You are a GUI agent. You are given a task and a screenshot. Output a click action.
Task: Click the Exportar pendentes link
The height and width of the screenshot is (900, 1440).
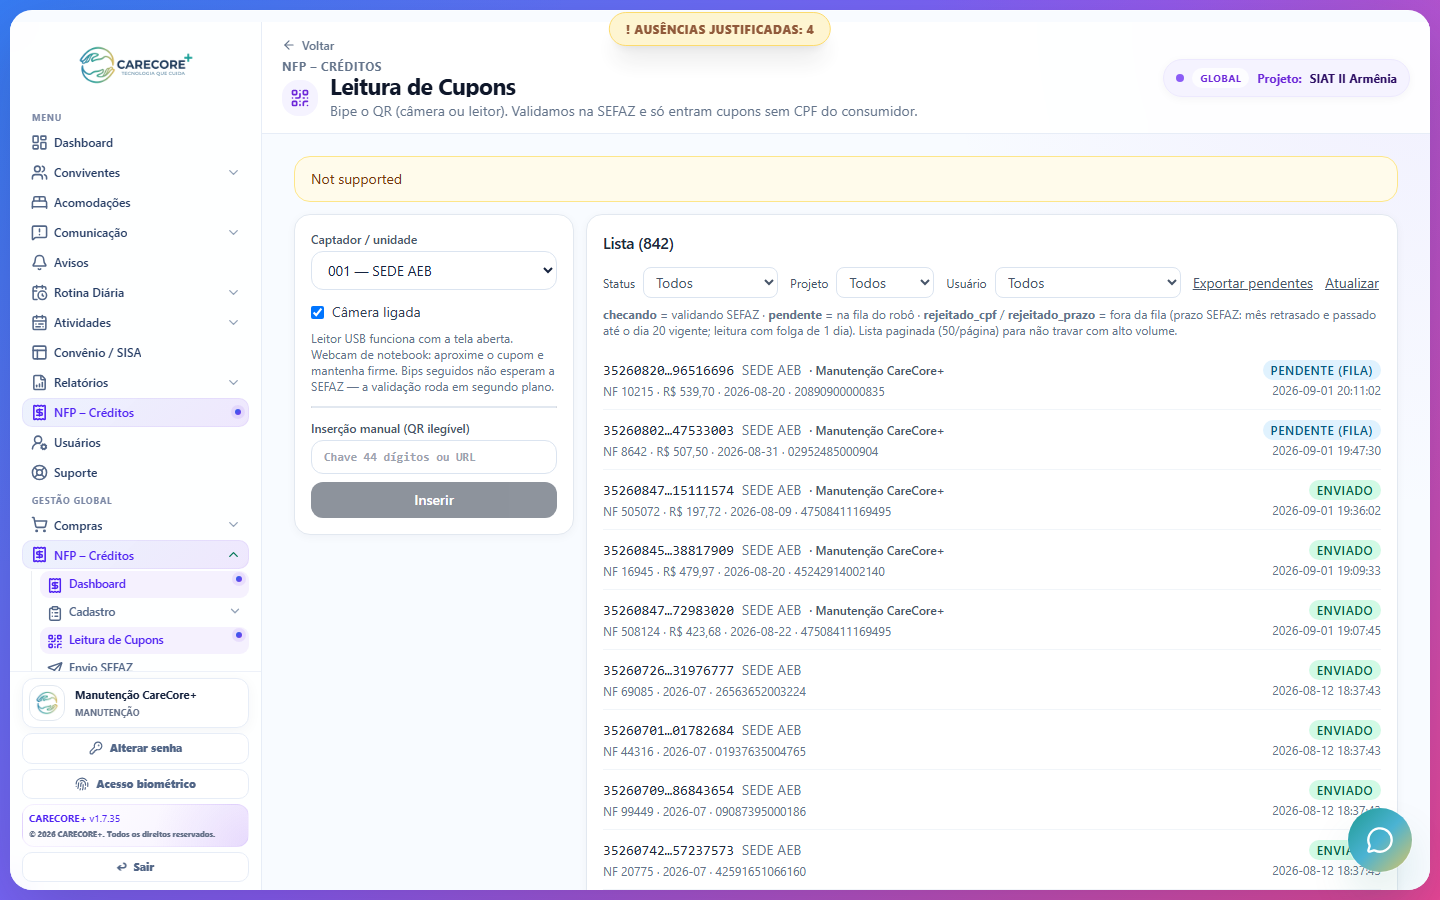(1253, 283)
